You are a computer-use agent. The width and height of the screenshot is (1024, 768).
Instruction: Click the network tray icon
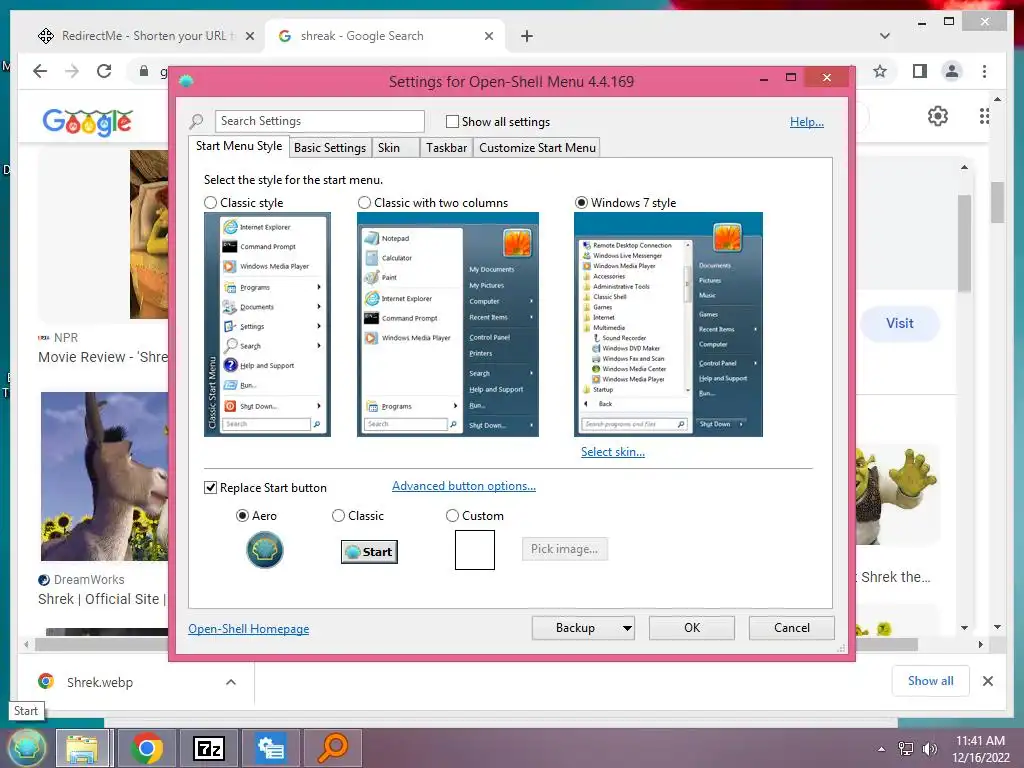(906, 749)
